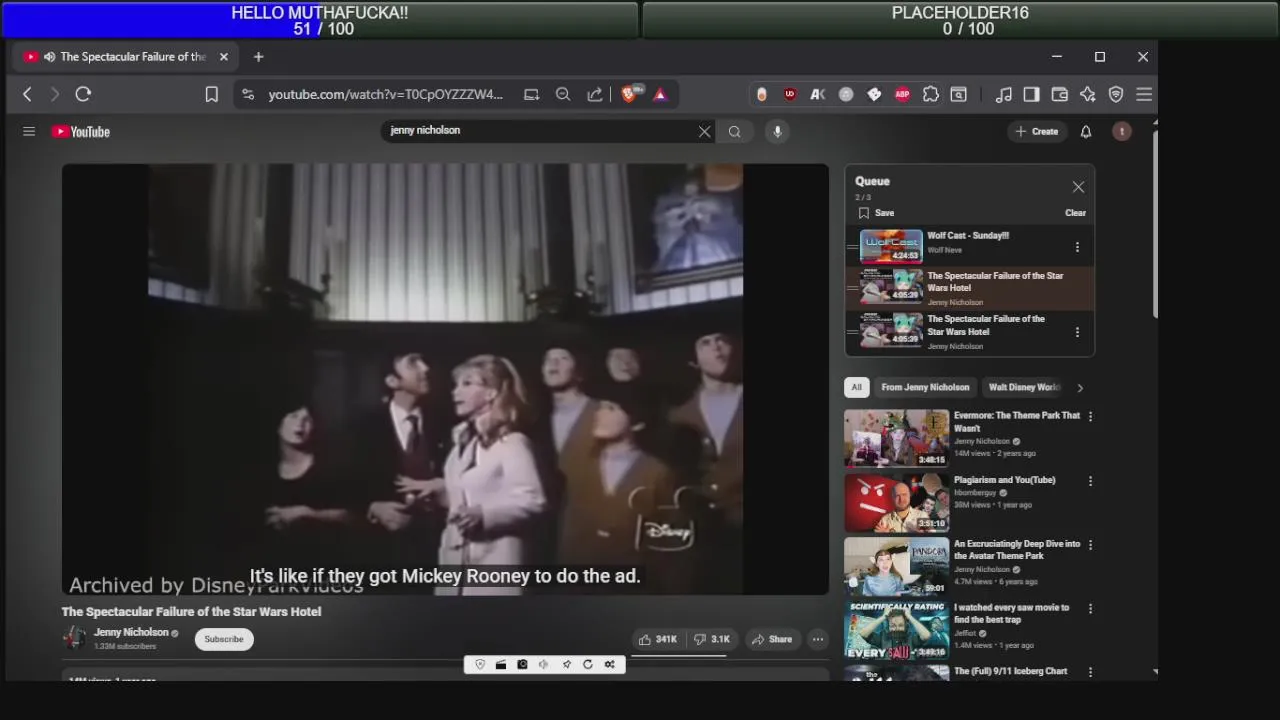Reload the page with the refresh icon
The width and height of the screenshot is (1280, 720).
click(83, 94)
